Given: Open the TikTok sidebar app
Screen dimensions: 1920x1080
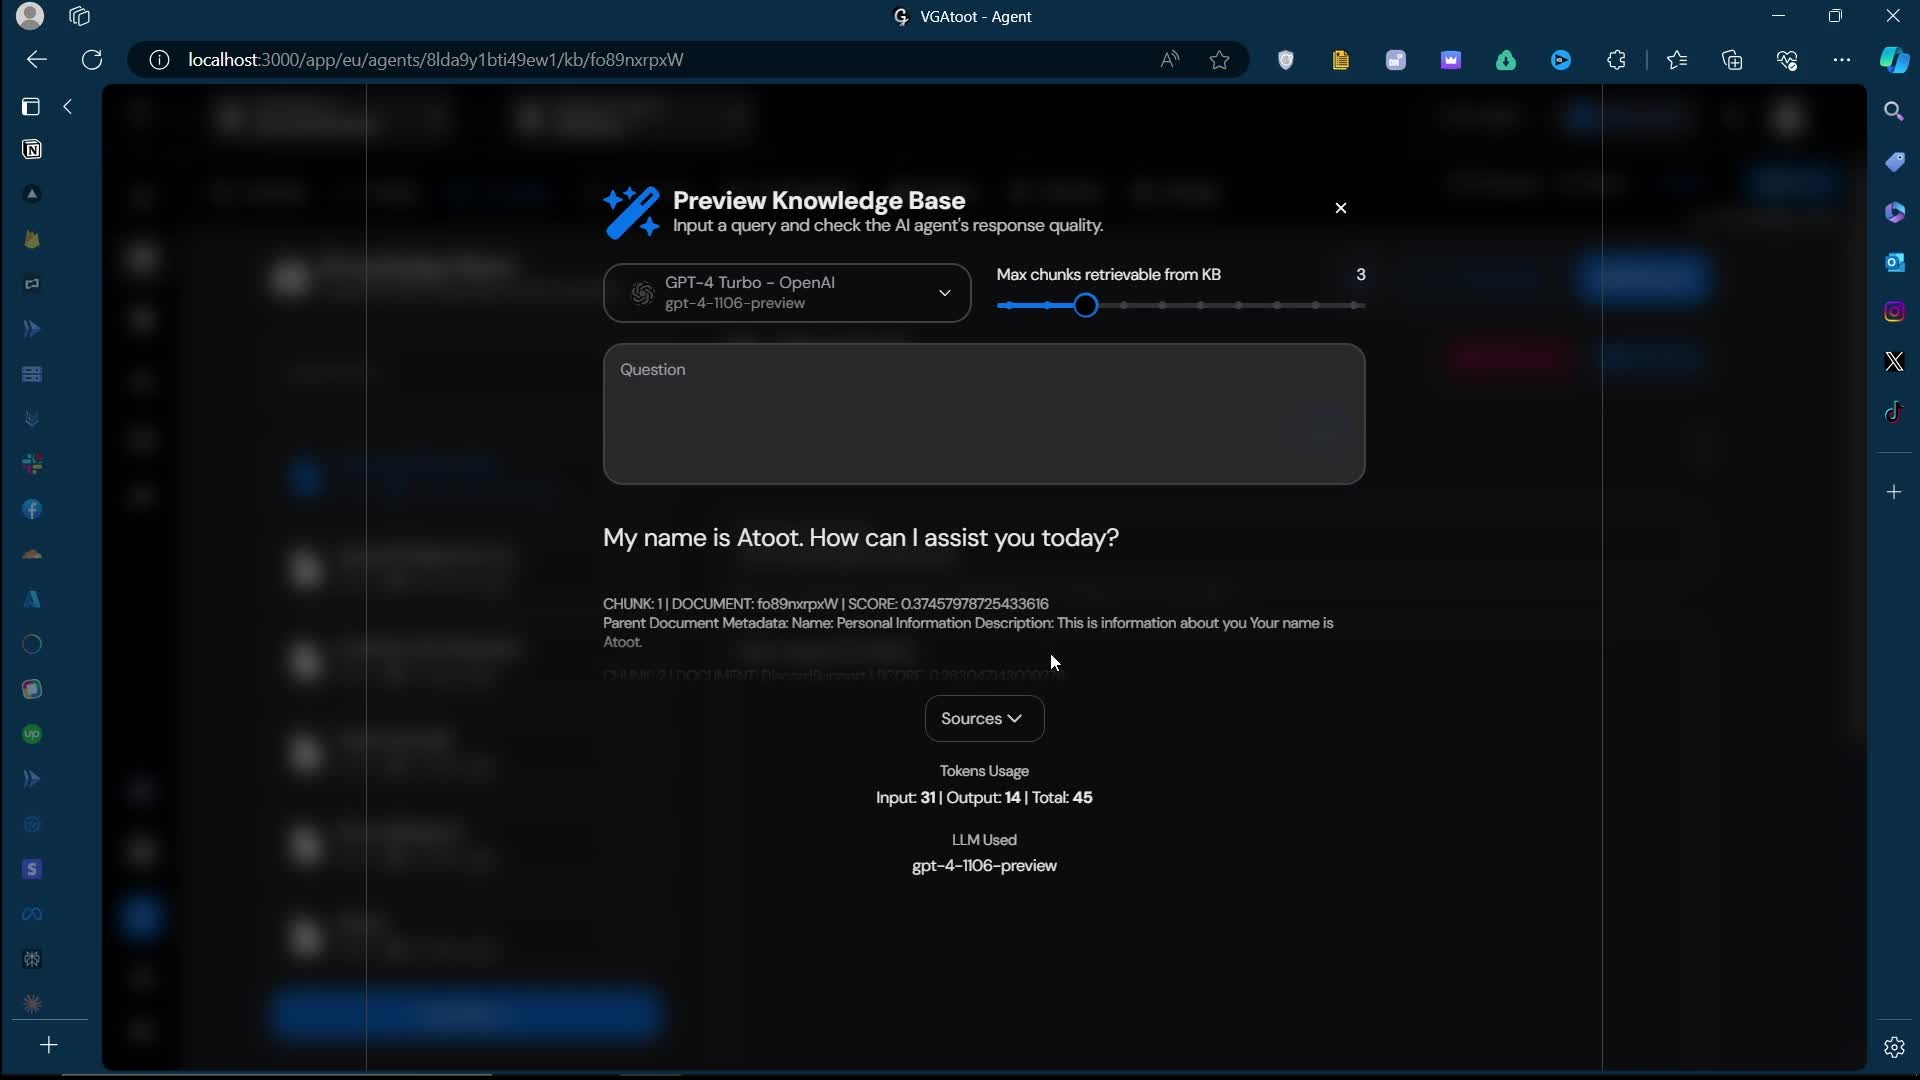Looking at the screenshot, I should [x=1894, y=412].
